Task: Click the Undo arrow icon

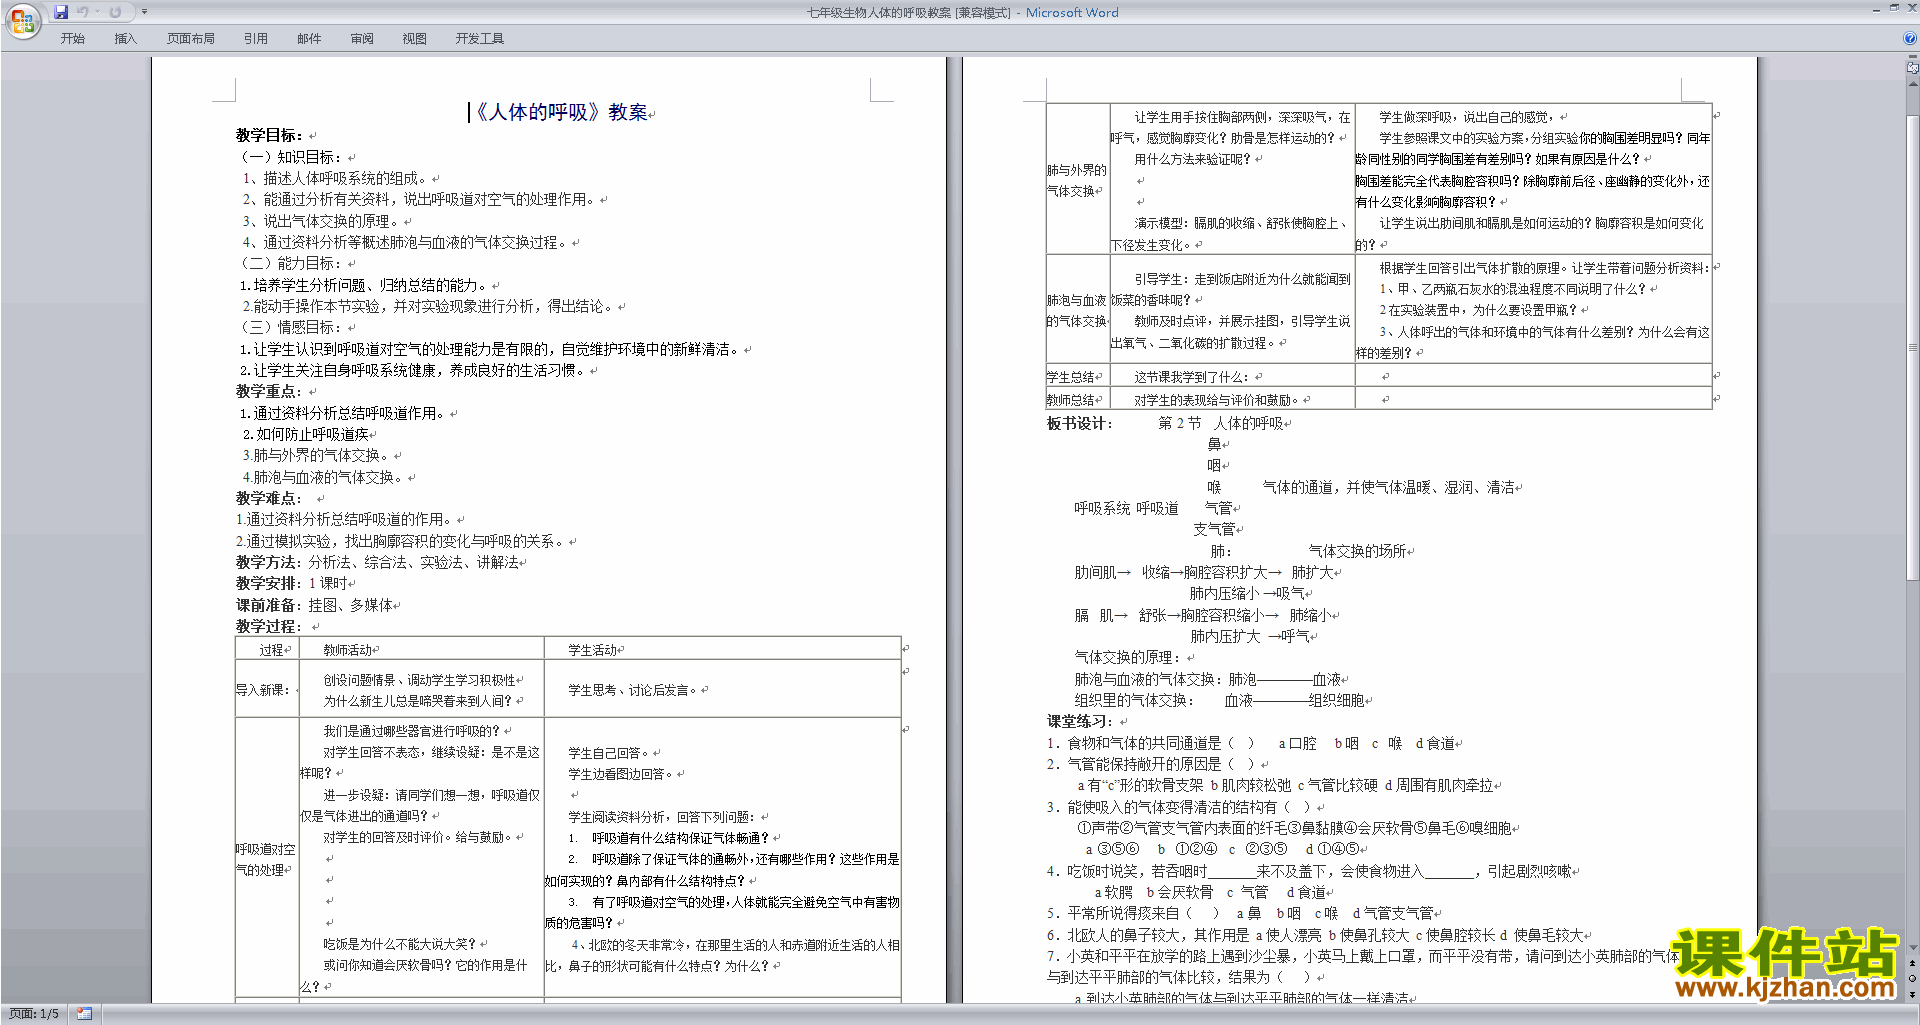Action: 82,12
